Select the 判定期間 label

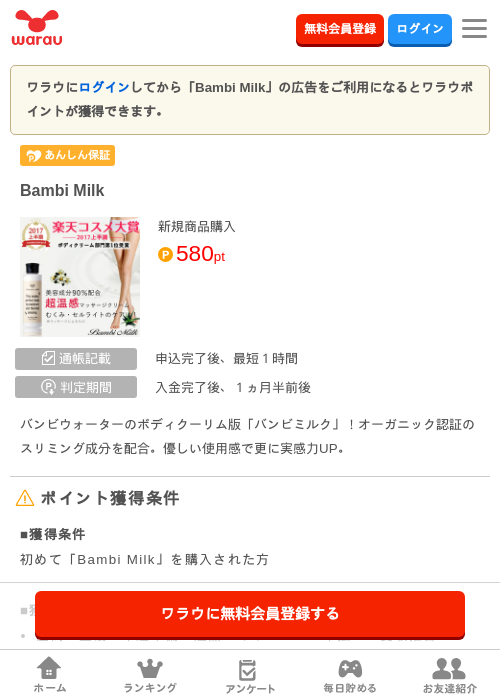76,387
